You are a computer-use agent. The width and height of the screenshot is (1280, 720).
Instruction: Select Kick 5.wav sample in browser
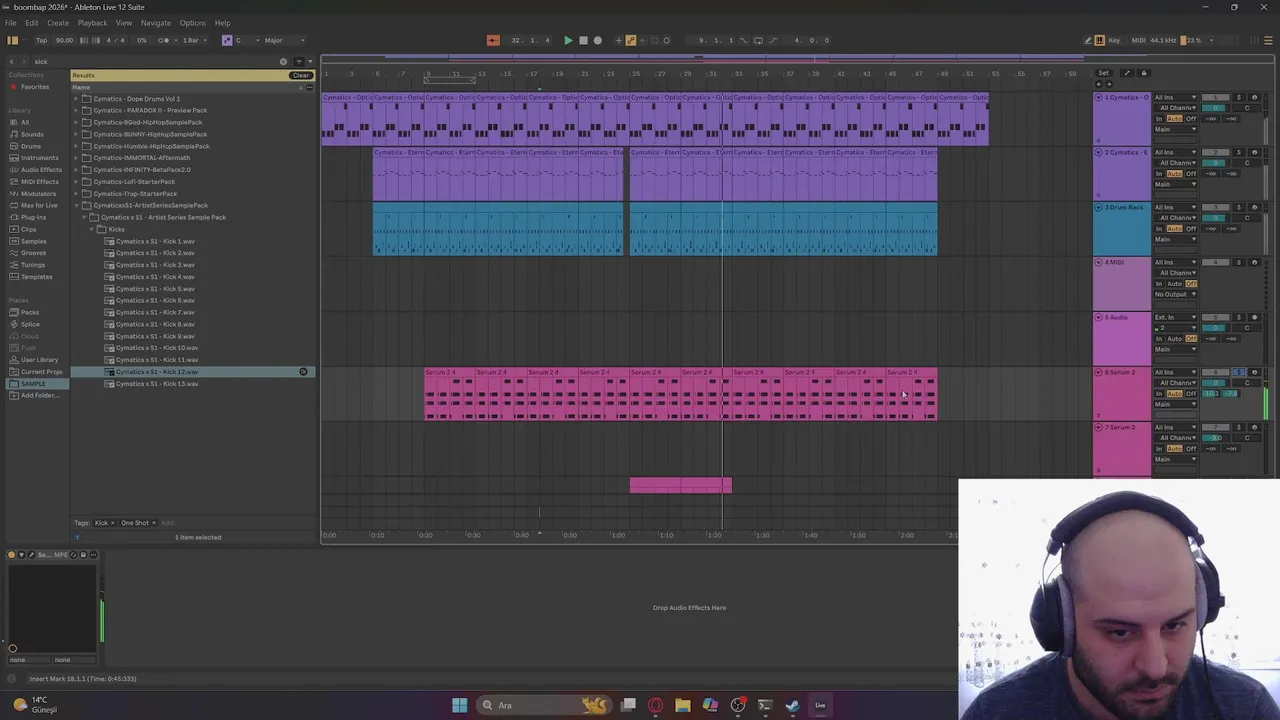tap(155, 289)
